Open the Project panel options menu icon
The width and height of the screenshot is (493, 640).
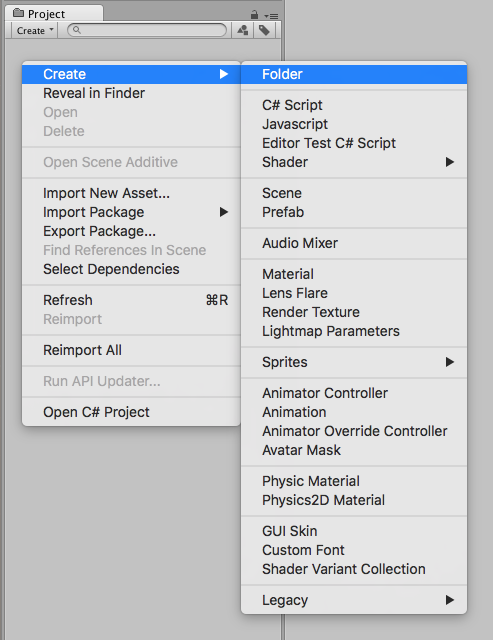[271, 16]
